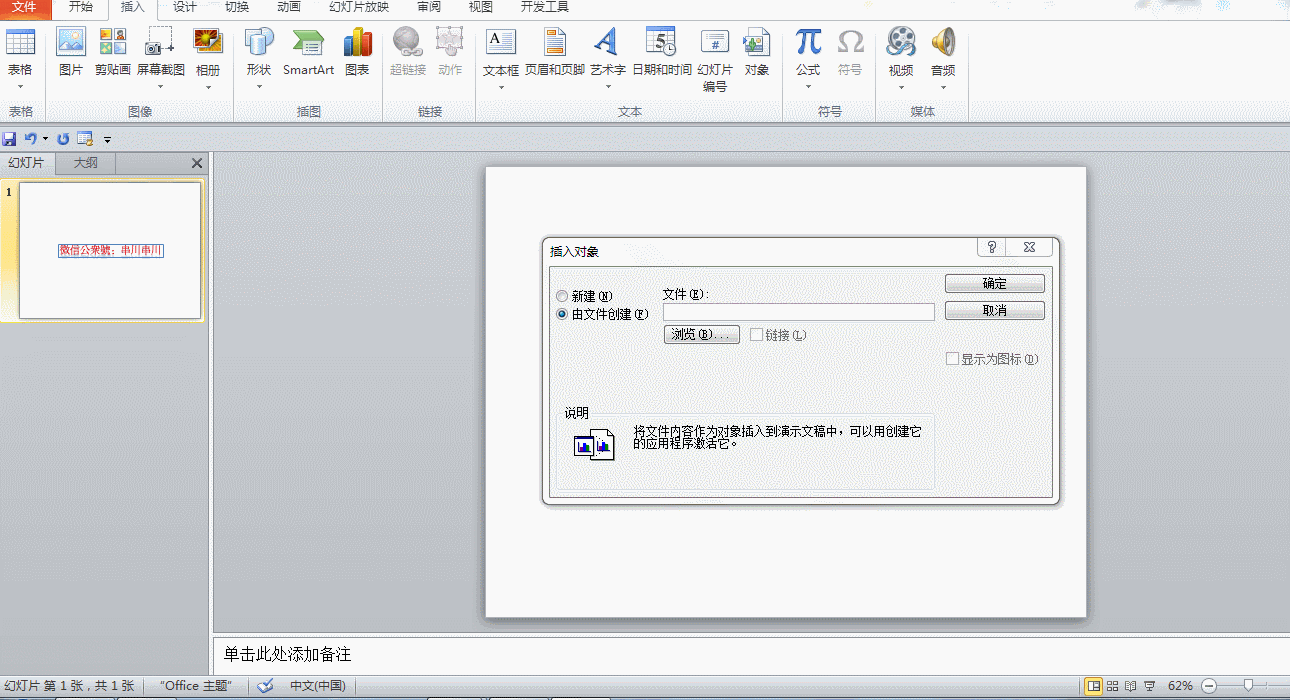Click the 浏览 browse button
Image resolution: width=1290 pixels, height=700 pixels.
click(x=701, y=334)
